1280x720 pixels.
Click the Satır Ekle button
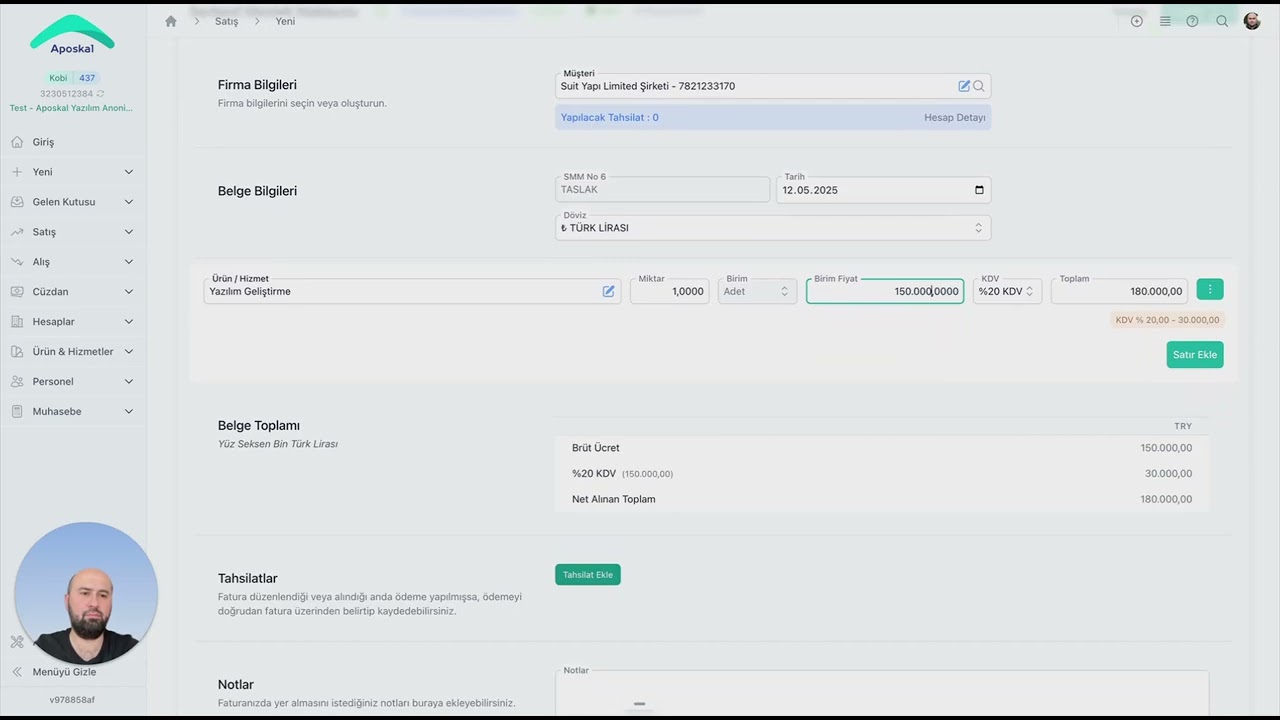pyautogui.click(x=1195, y=355)
